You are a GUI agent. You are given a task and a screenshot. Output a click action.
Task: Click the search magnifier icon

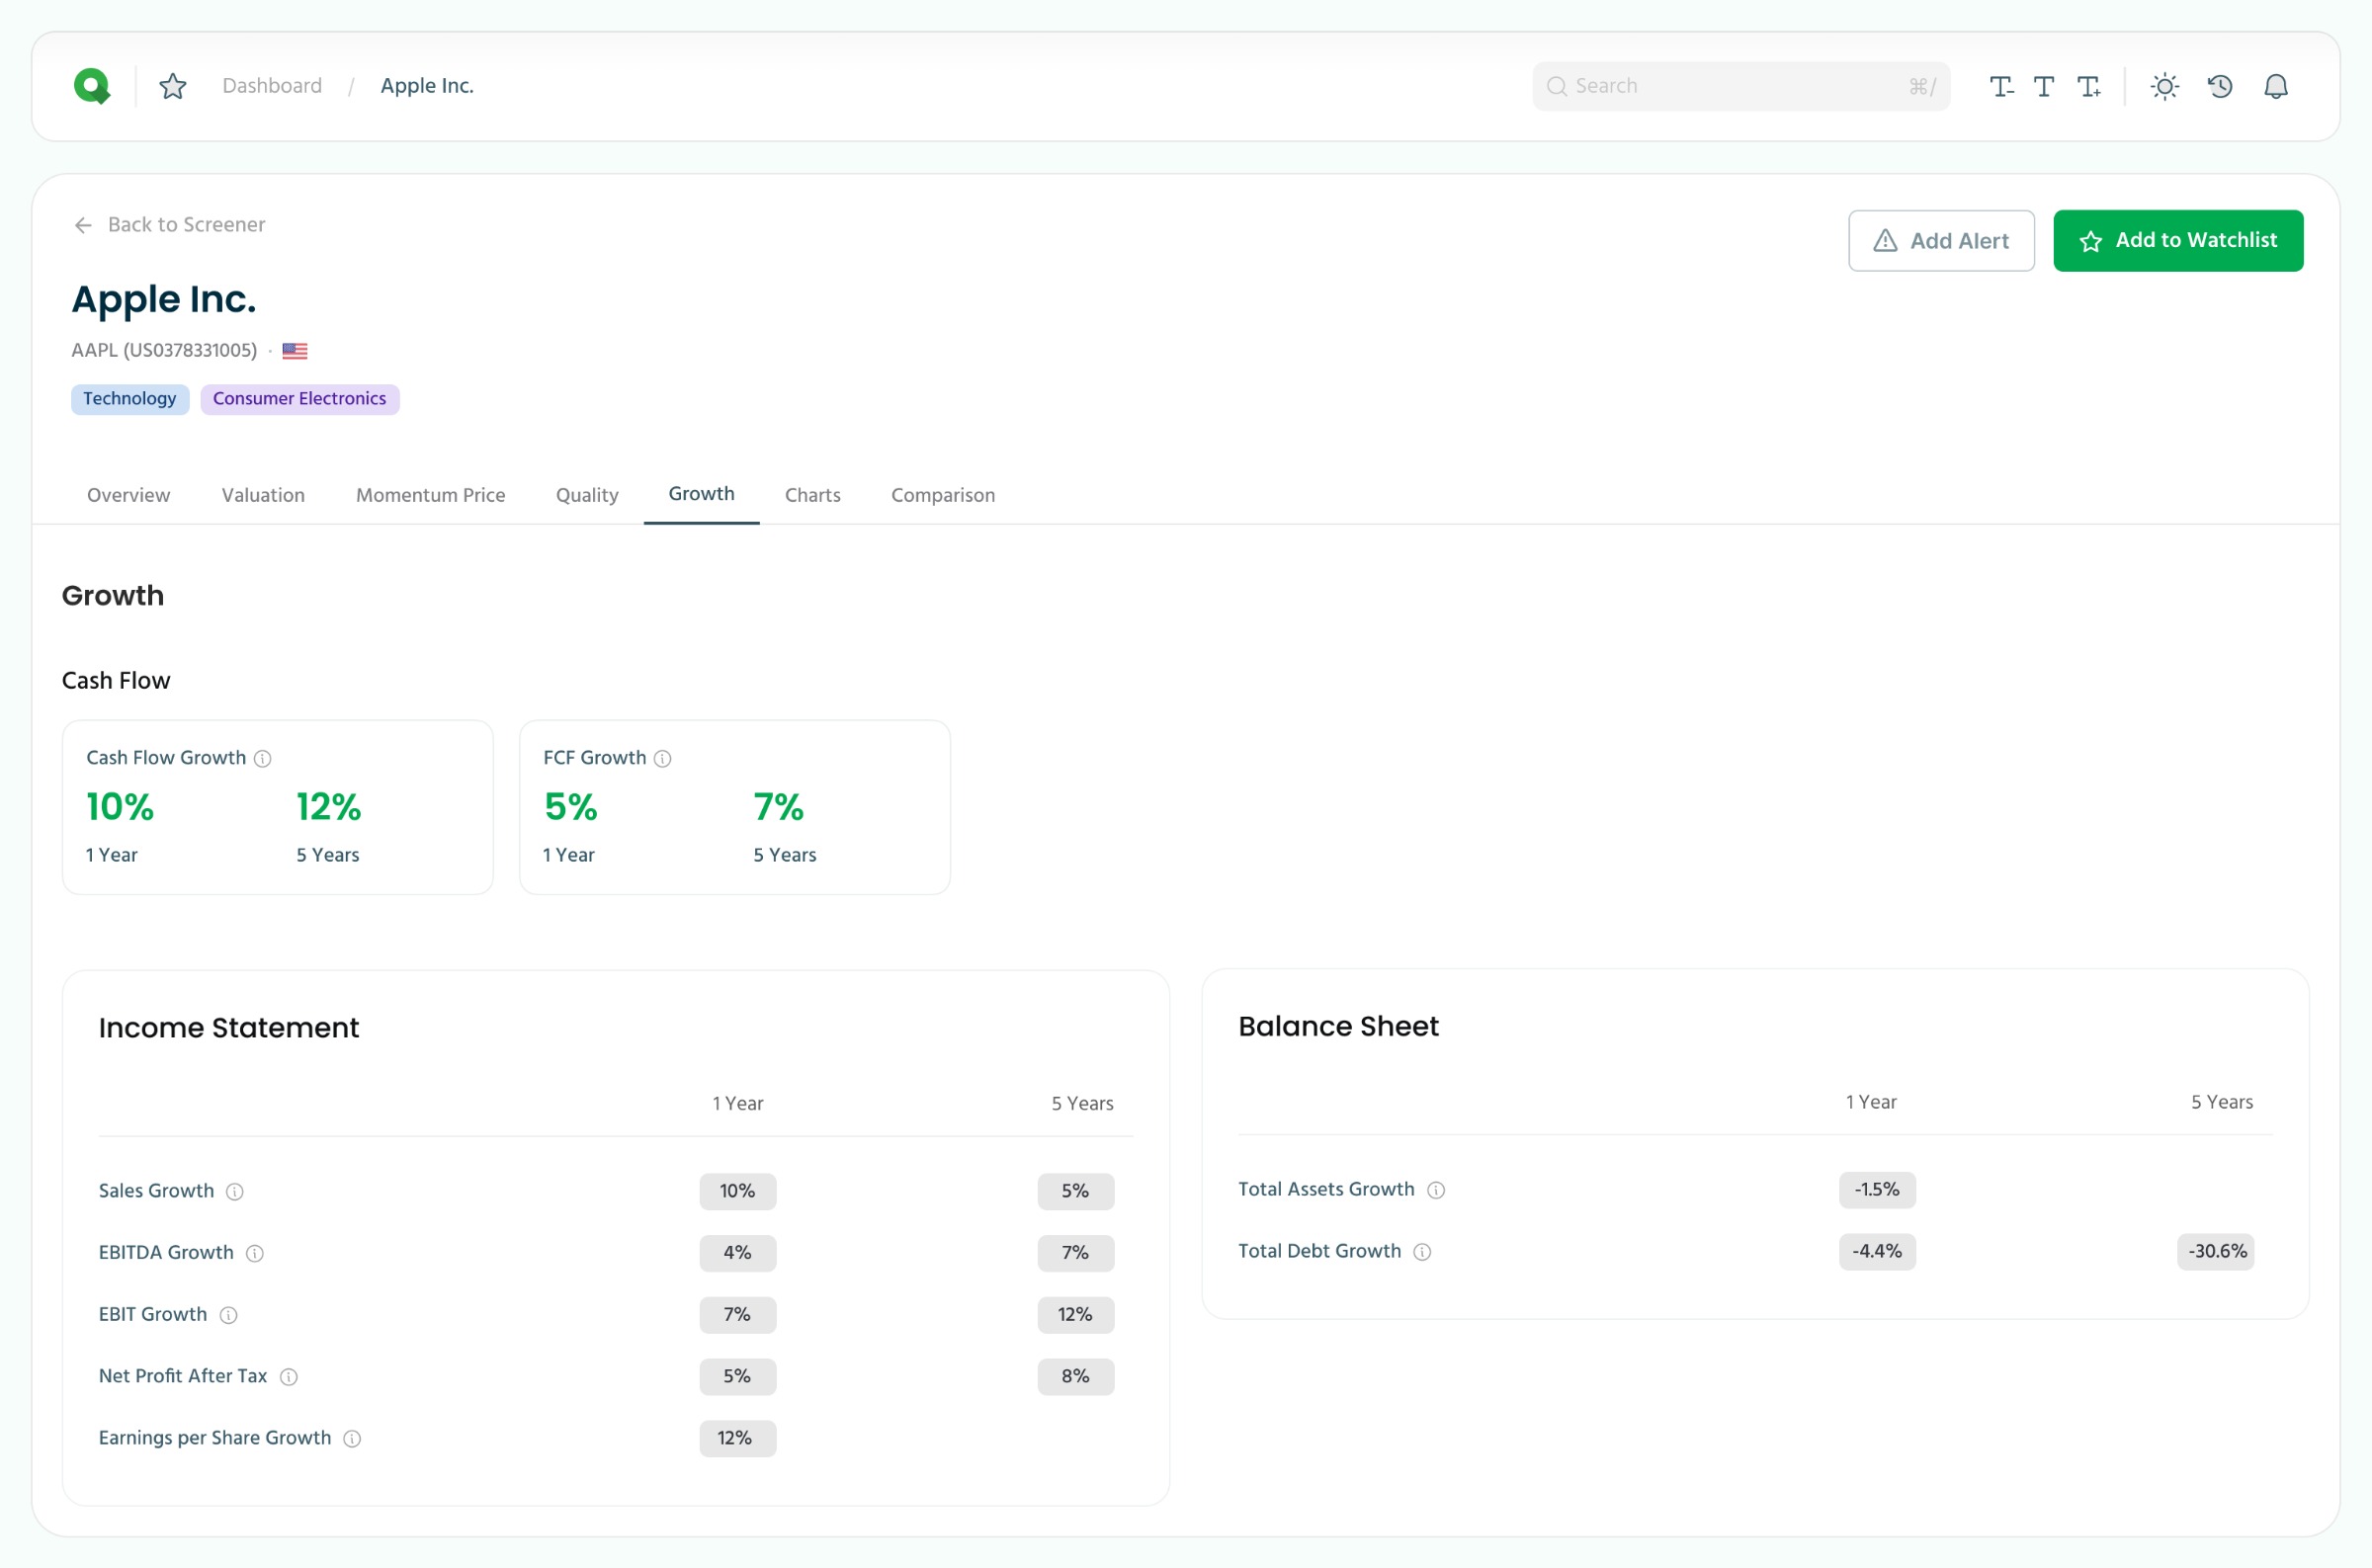[x=1556, y=86]
